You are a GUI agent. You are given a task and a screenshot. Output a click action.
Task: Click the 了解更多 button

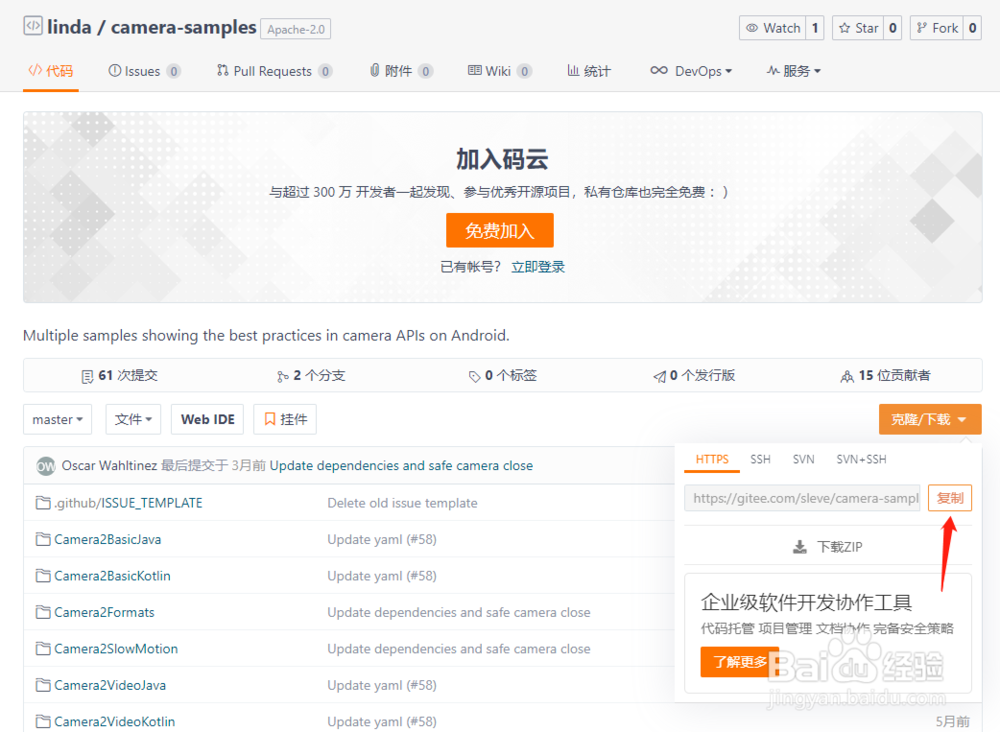tap(740, 662)
